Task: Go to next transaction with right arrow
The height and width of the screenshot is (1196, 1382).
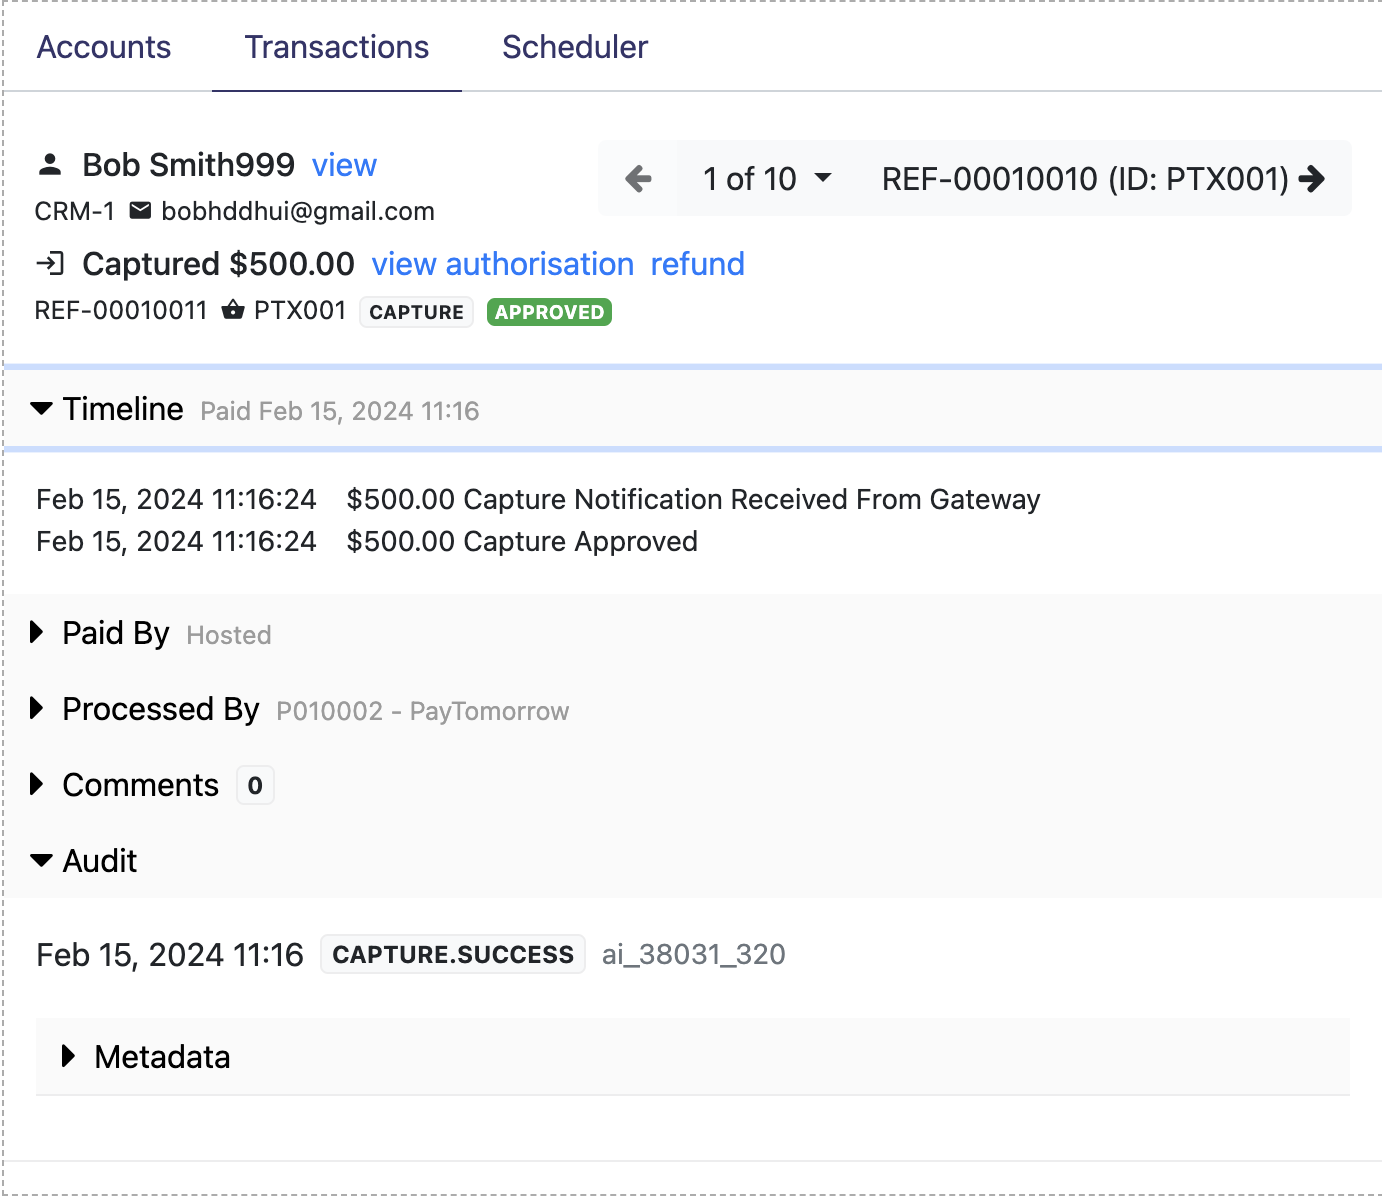Action: (1312, 179)
